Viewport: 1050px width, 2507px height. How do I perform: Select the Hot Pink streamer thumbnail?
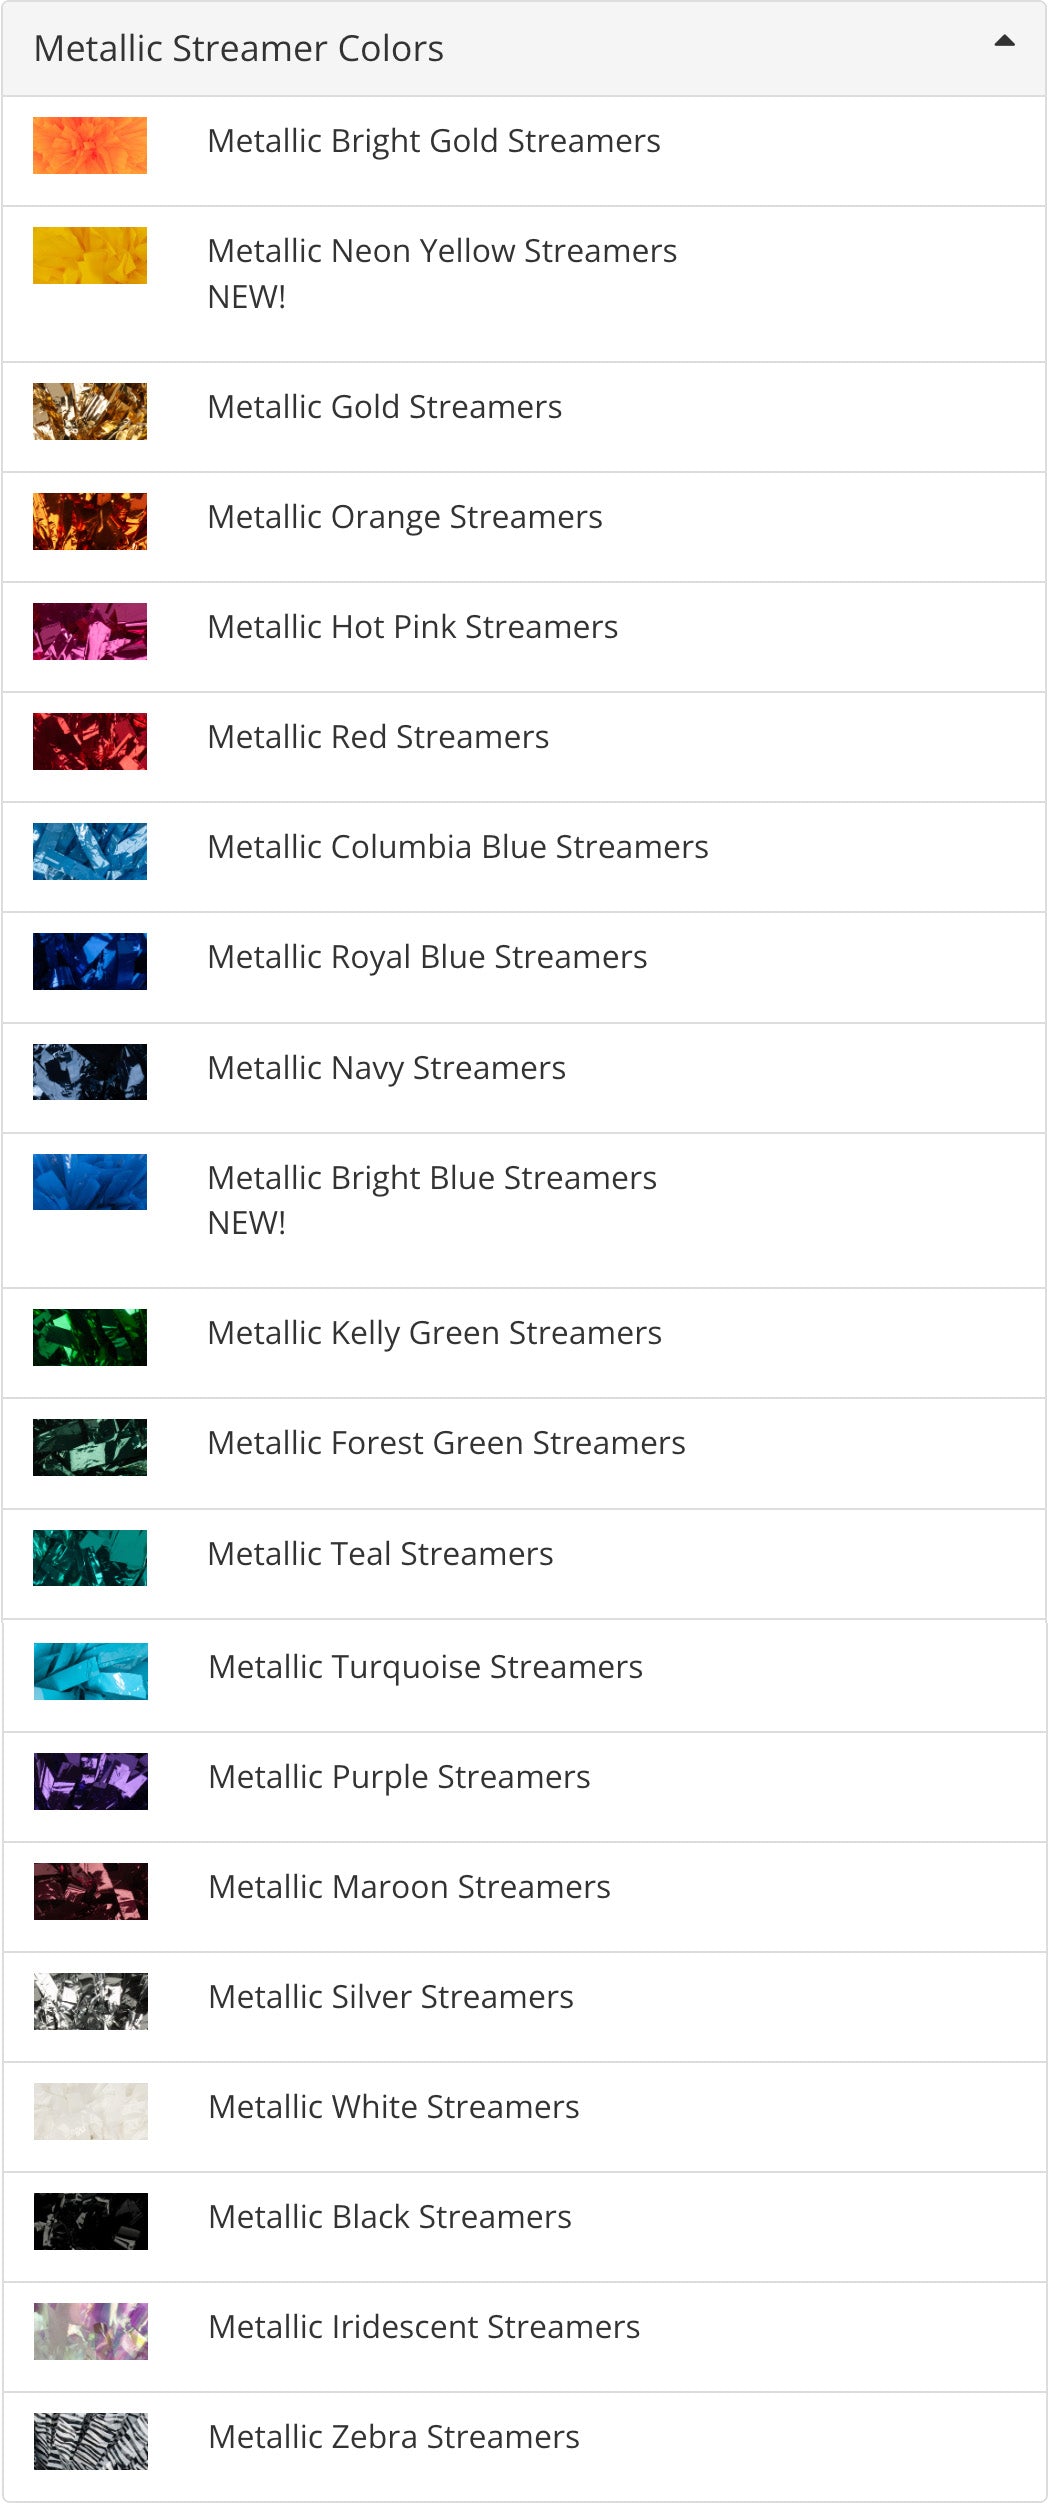90,632
